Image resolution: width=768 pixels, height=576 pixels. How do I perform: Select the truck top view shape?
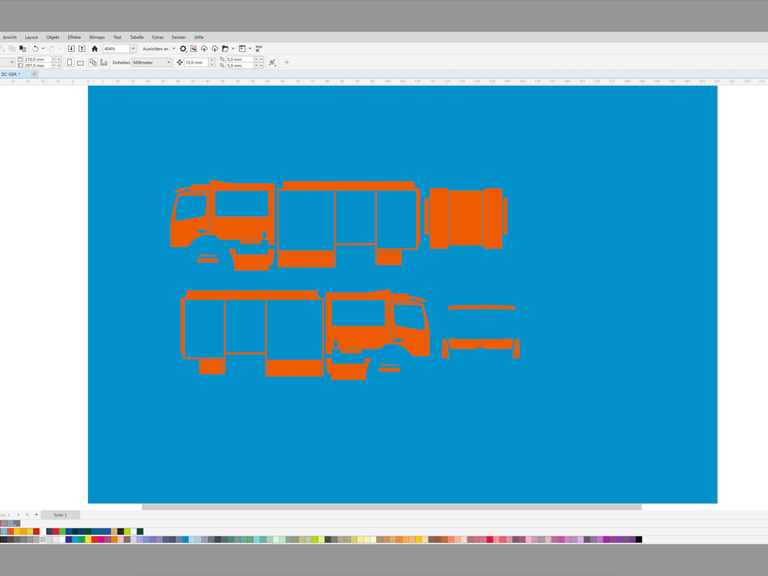point(465,218)
